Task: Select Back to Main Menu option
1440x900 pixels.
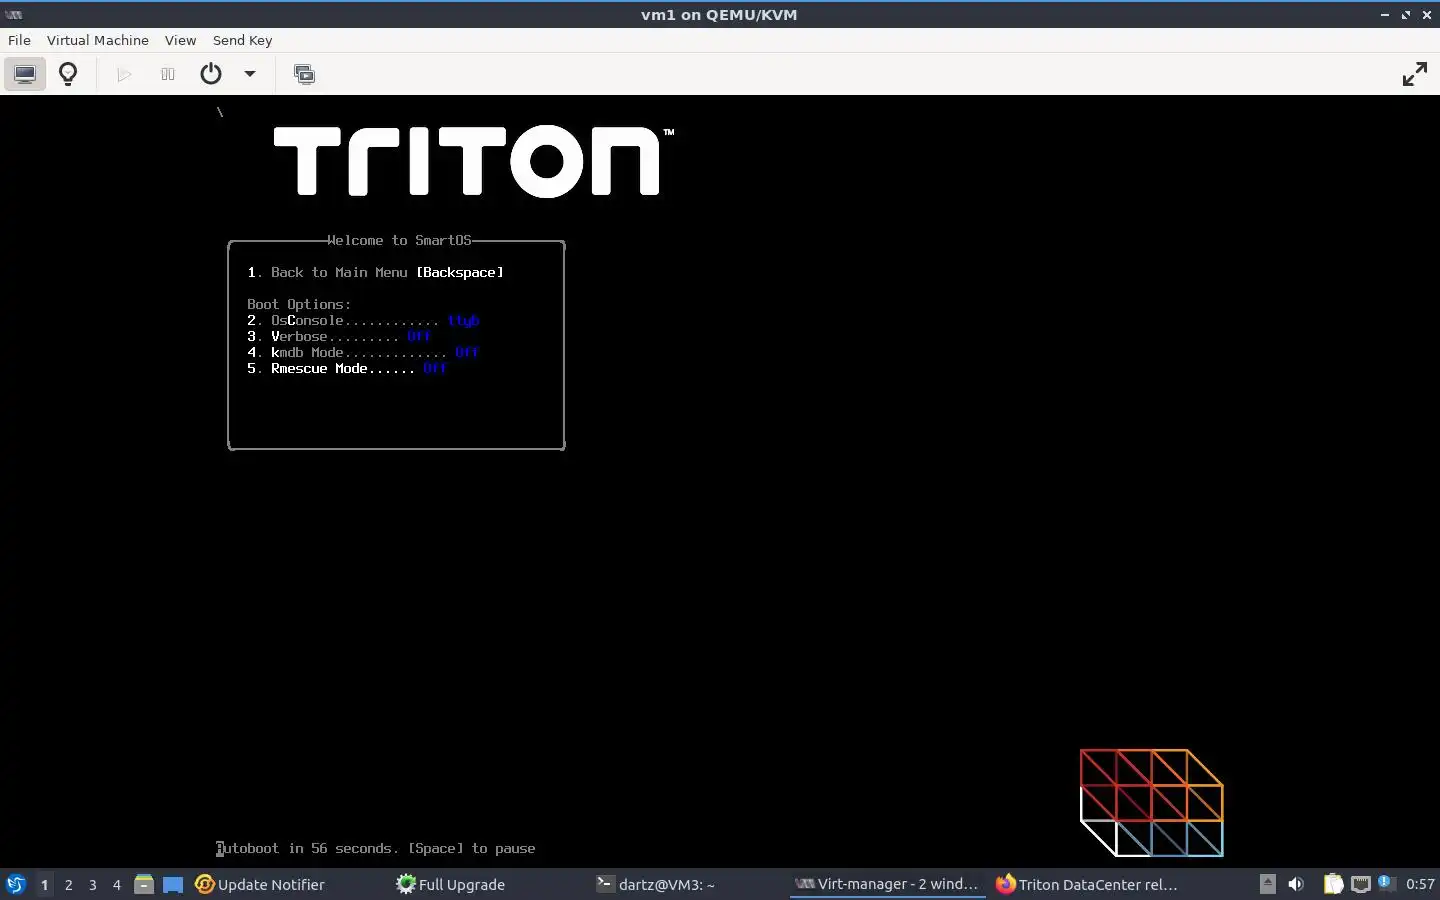Action: point(375,272)
